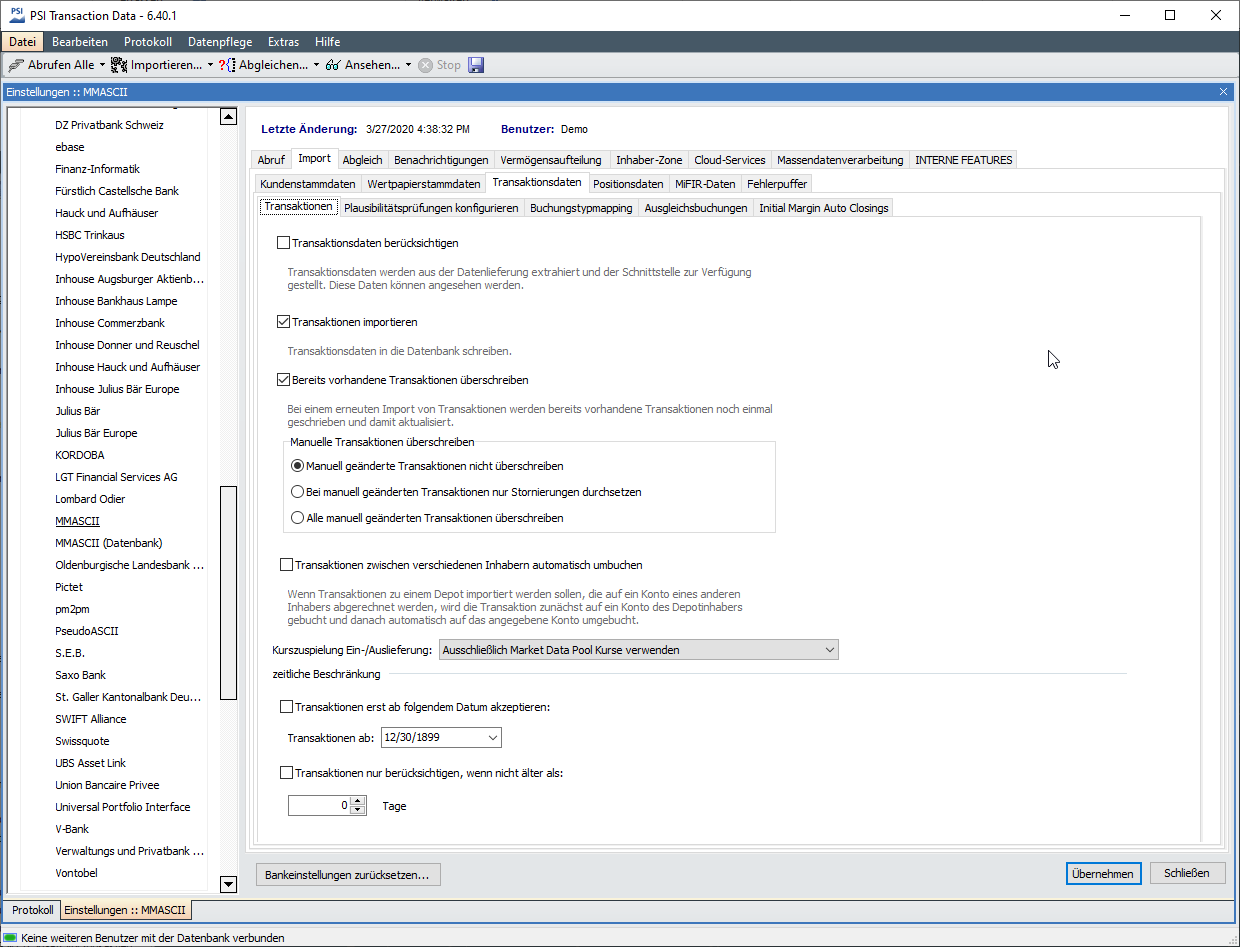Click the Abrufen Alle toolbar icon
The width and height of the screenshot is (1240, 947).
17,65
